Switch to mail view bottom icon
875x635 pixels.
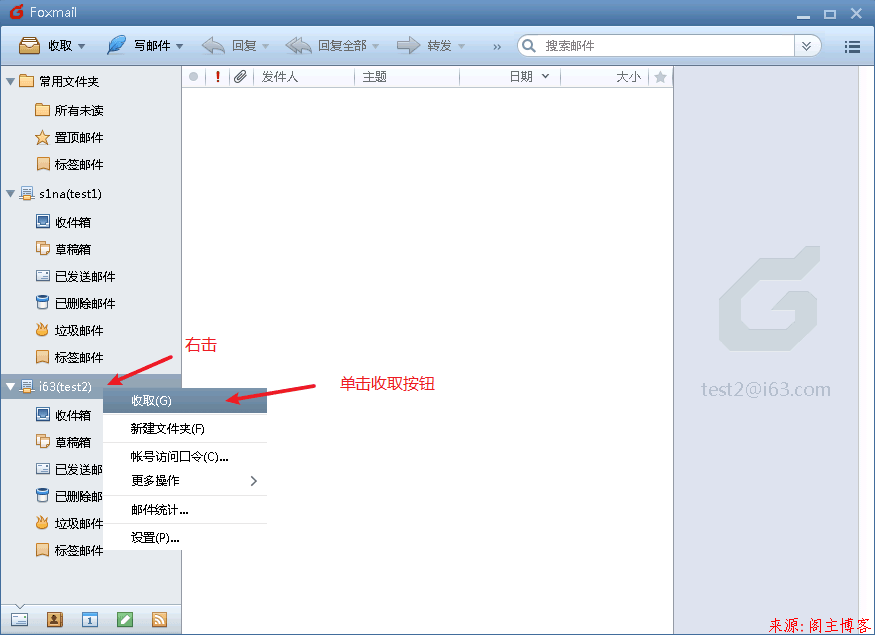click(20, 619)
